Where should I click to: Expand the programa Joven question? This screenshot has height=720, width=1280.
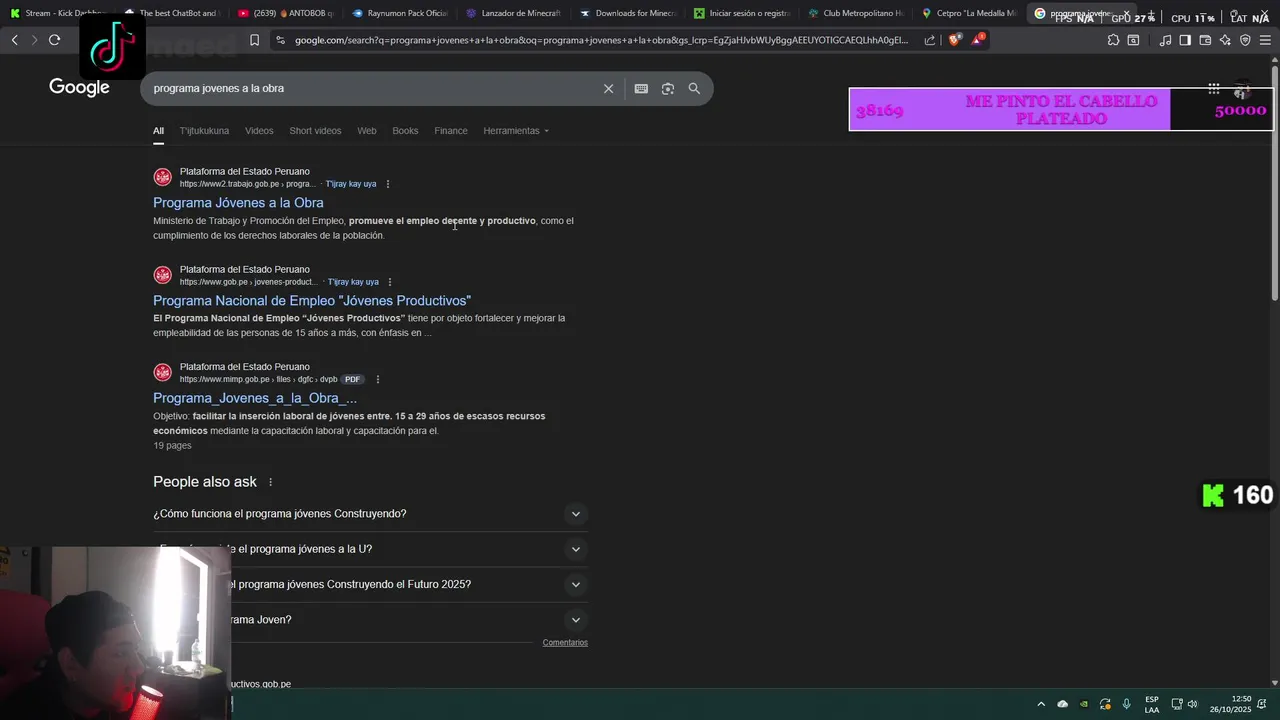click(370, 620)
